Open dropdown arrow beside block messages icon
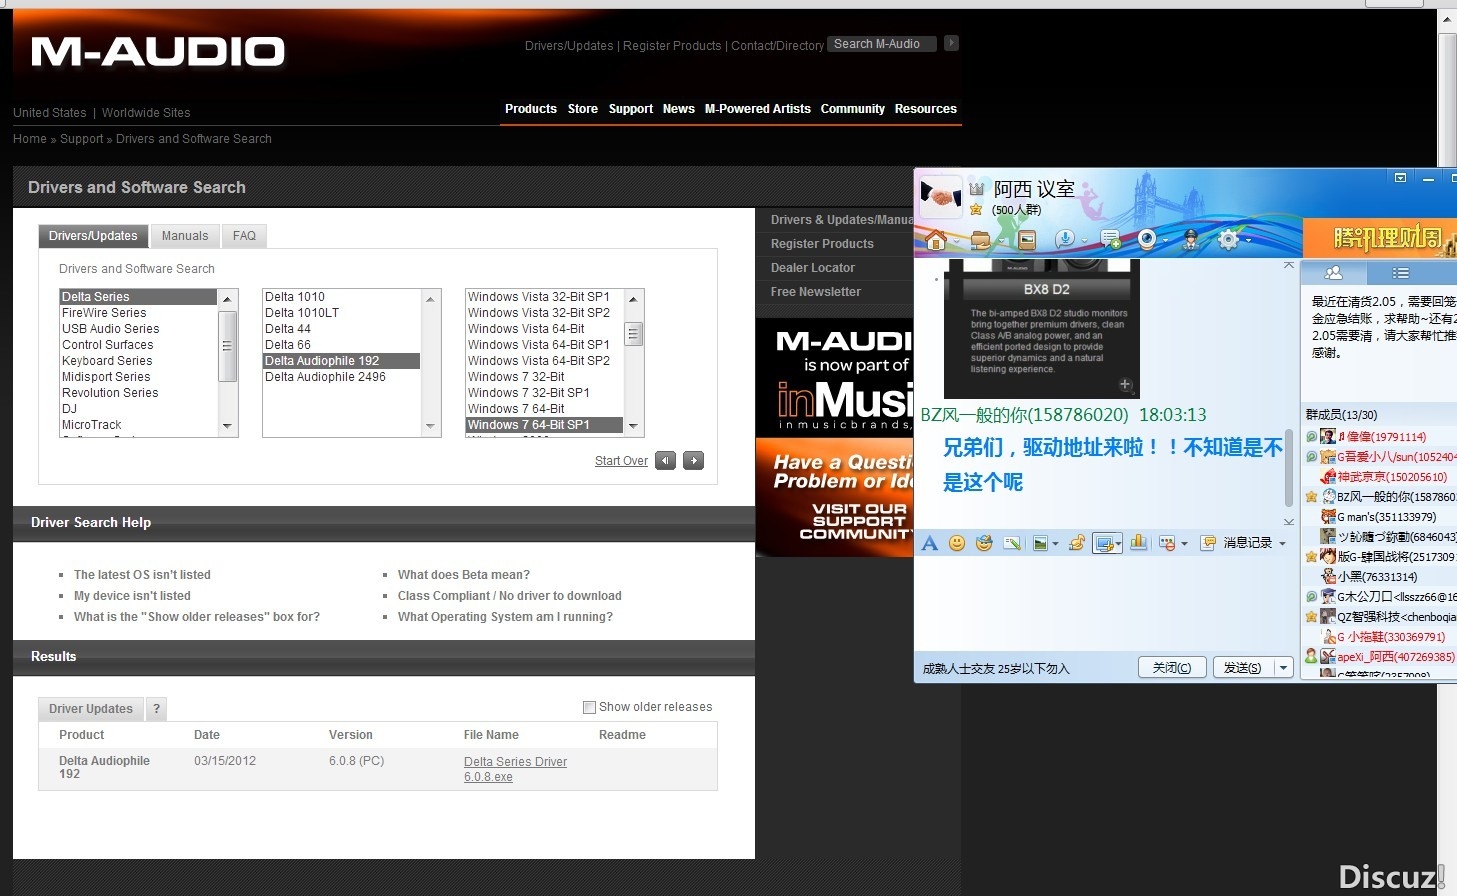 (1184, 544)
